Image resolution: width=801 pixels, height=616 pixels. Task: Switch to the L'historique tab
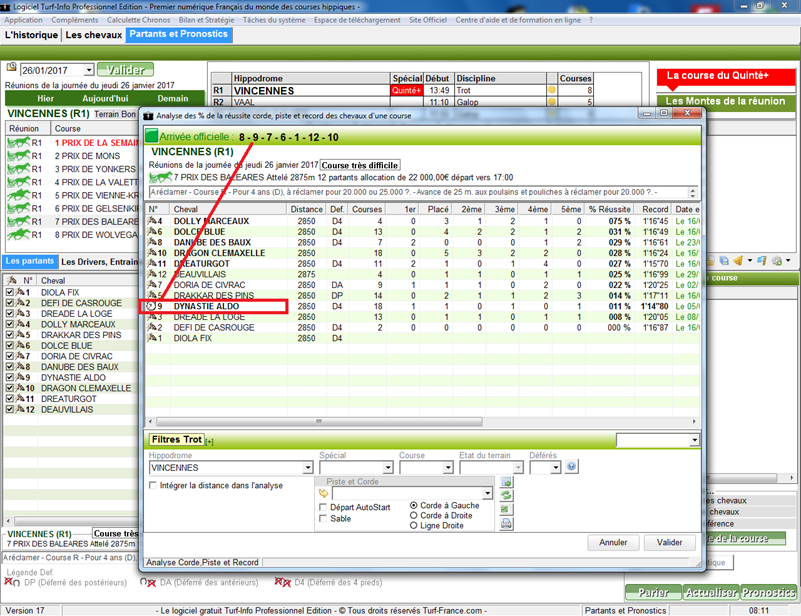(31, 35)
